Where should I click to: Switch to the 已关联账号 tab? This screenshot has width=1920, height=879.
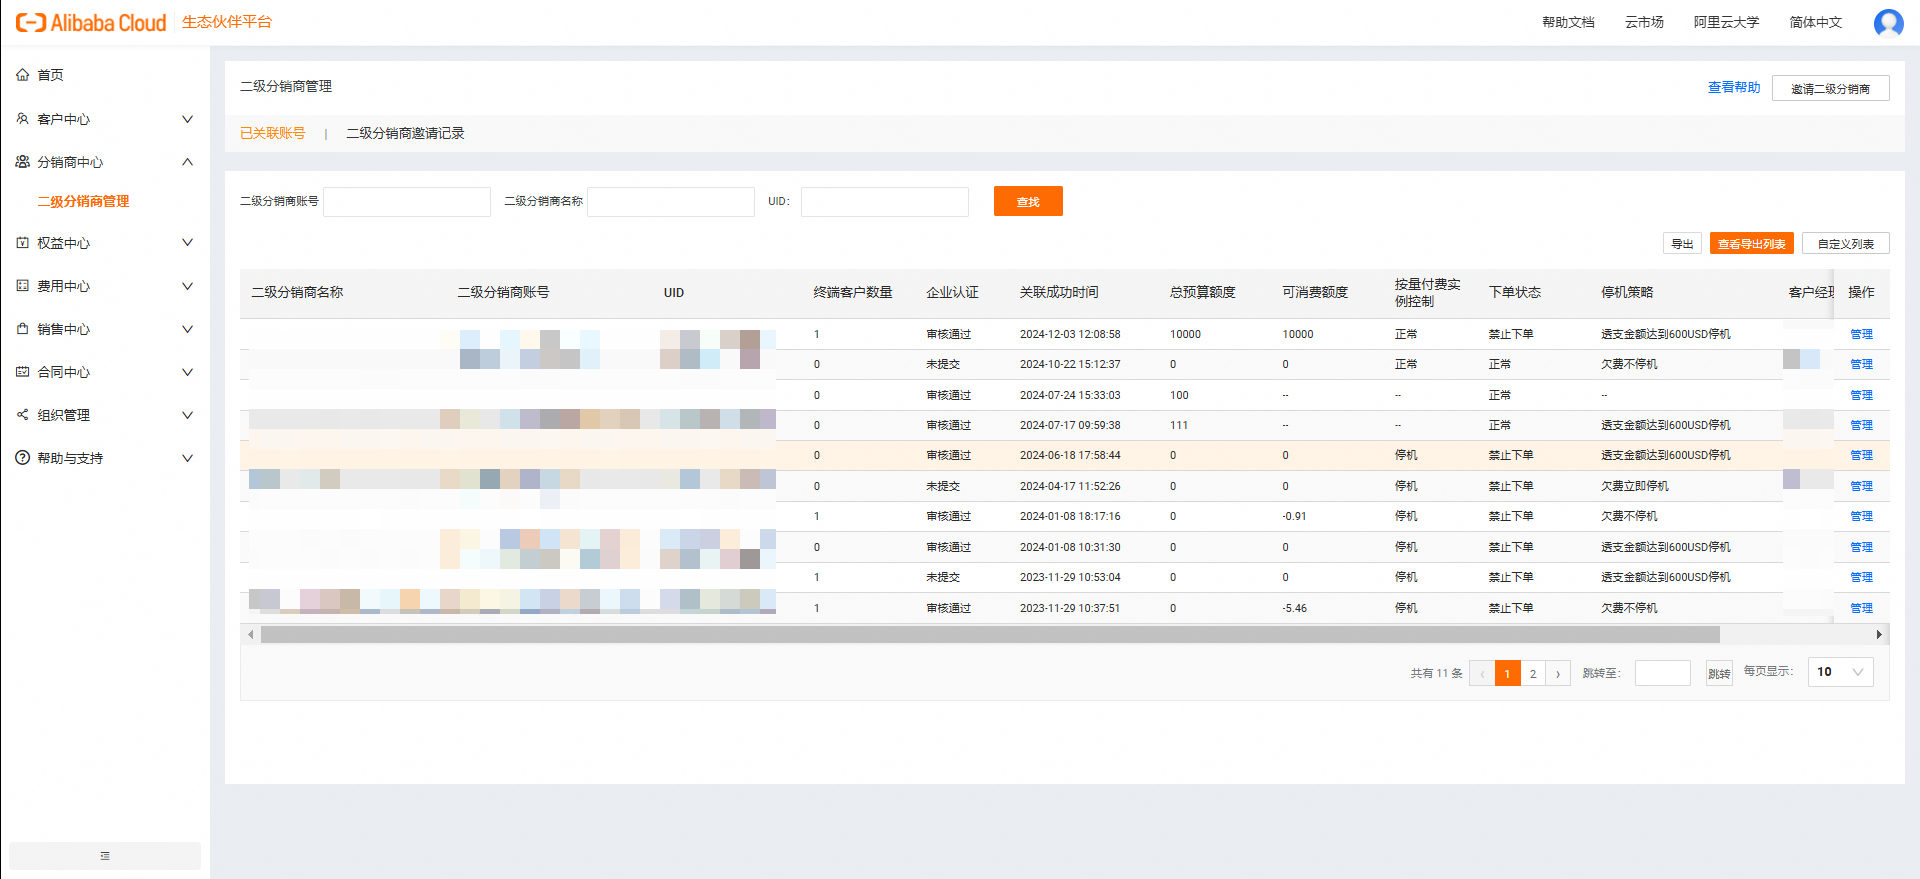[273, 134]
